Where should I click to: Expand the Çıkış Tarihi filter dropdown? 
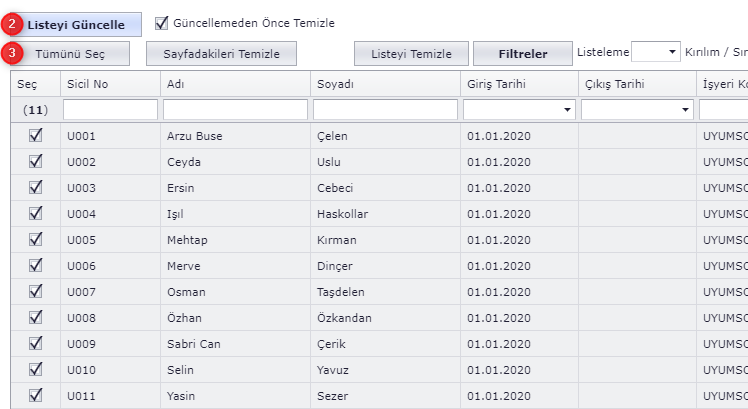(x=686, y=109)
